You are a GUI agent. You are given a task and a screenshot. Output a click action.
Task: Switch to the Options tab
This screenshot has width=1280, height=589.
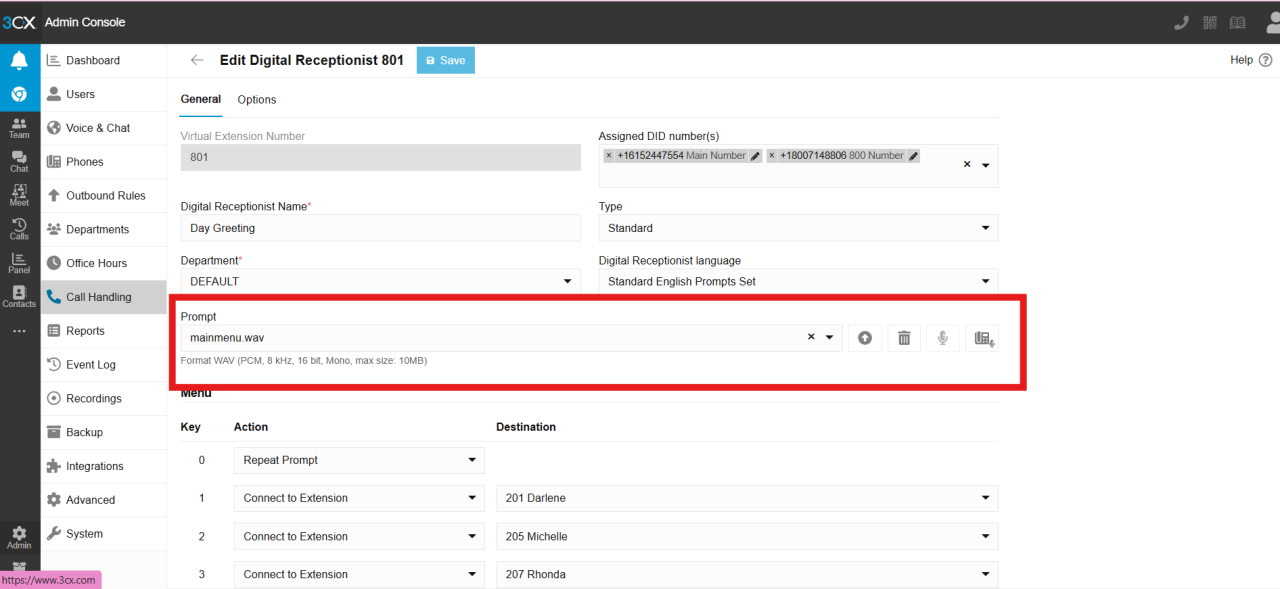point(256,99)
